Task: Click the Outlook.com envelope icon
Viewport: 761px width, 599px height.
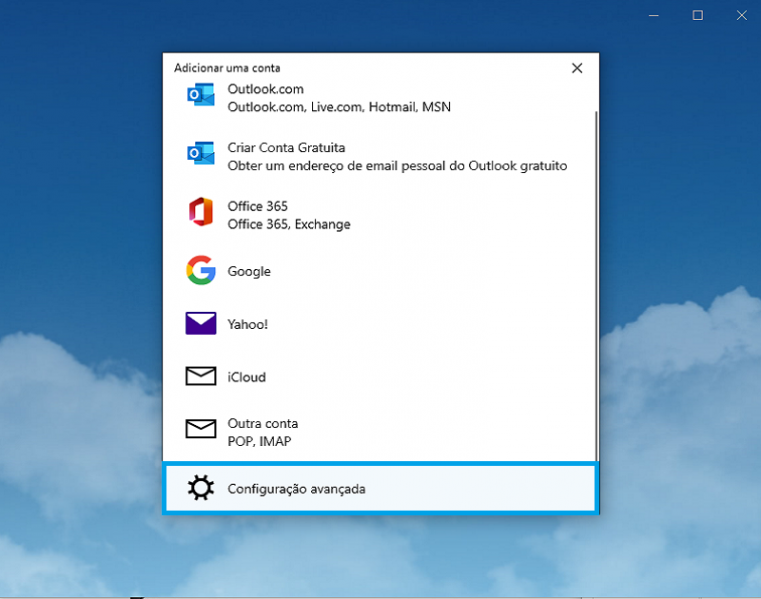Action: coord(200,95)
